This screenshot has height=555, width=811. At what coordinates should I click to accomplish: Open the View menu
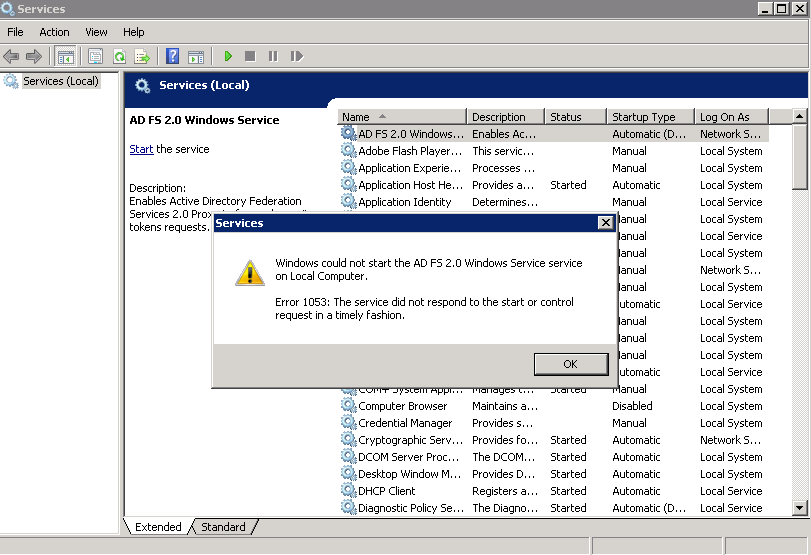[96, 32]
